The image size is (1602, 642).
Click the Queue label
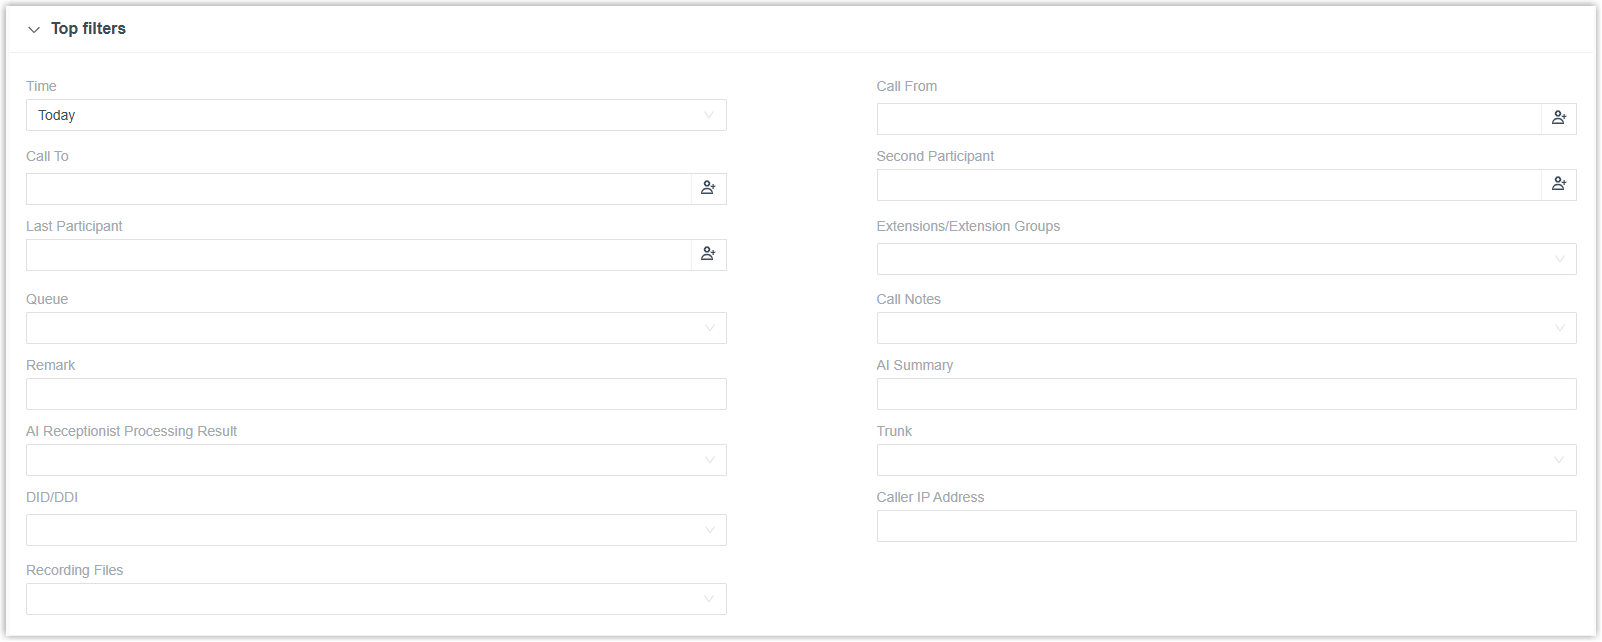click(x=47, y=299)
